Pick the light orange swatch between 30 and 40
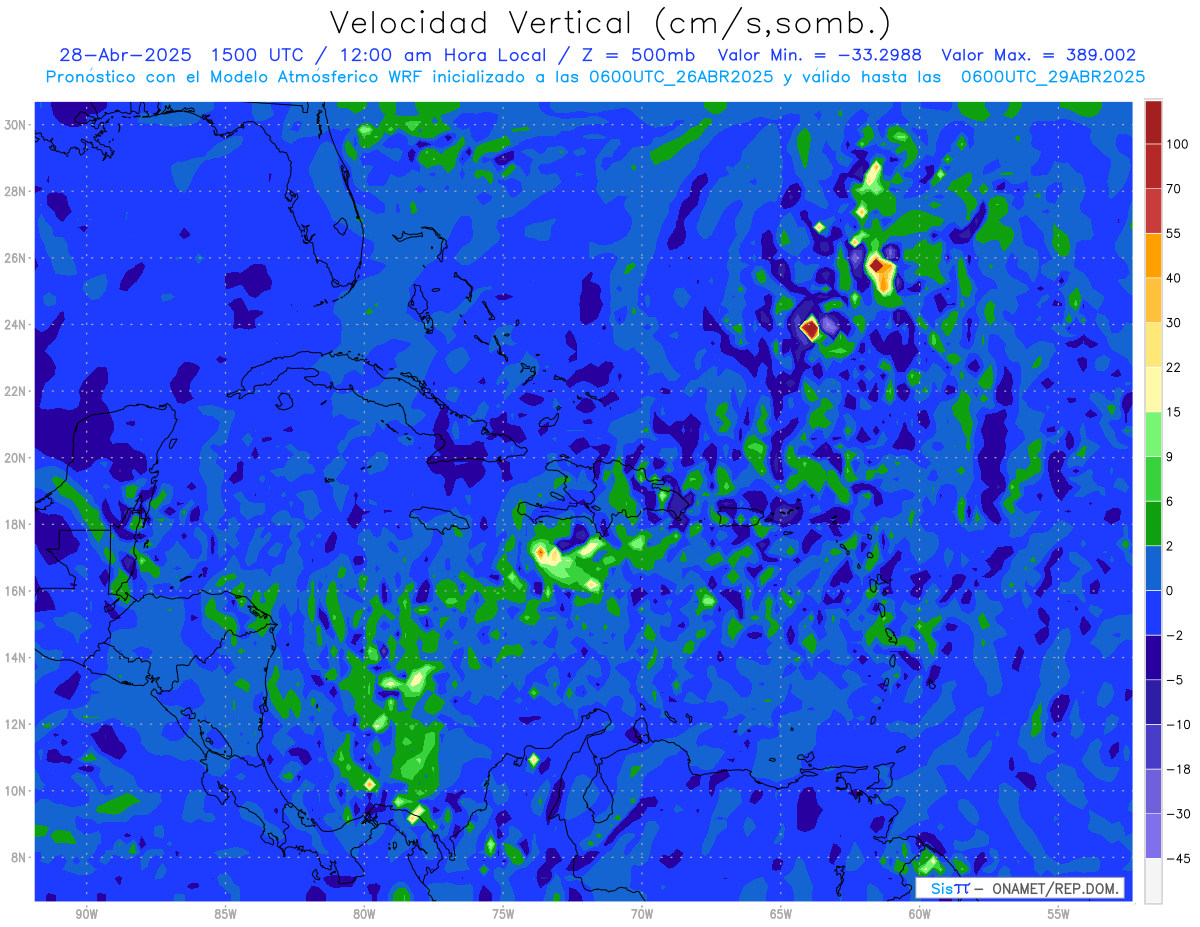The image size is (1200, 927). 1154,299
